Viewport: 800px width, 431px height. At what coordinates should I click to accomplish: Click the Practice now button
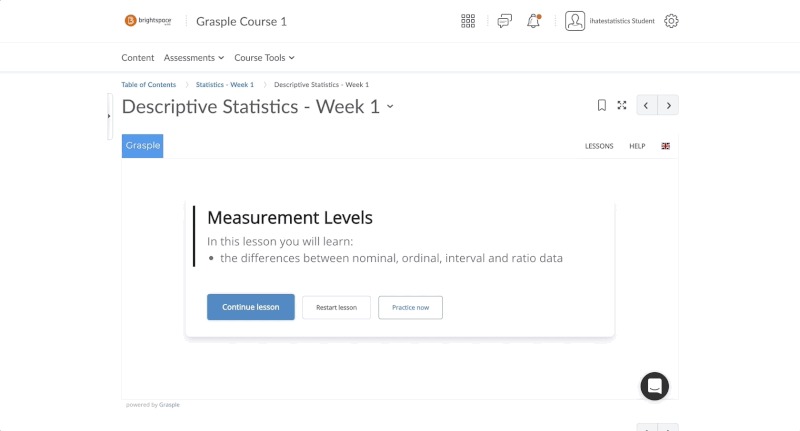(410, 307)
